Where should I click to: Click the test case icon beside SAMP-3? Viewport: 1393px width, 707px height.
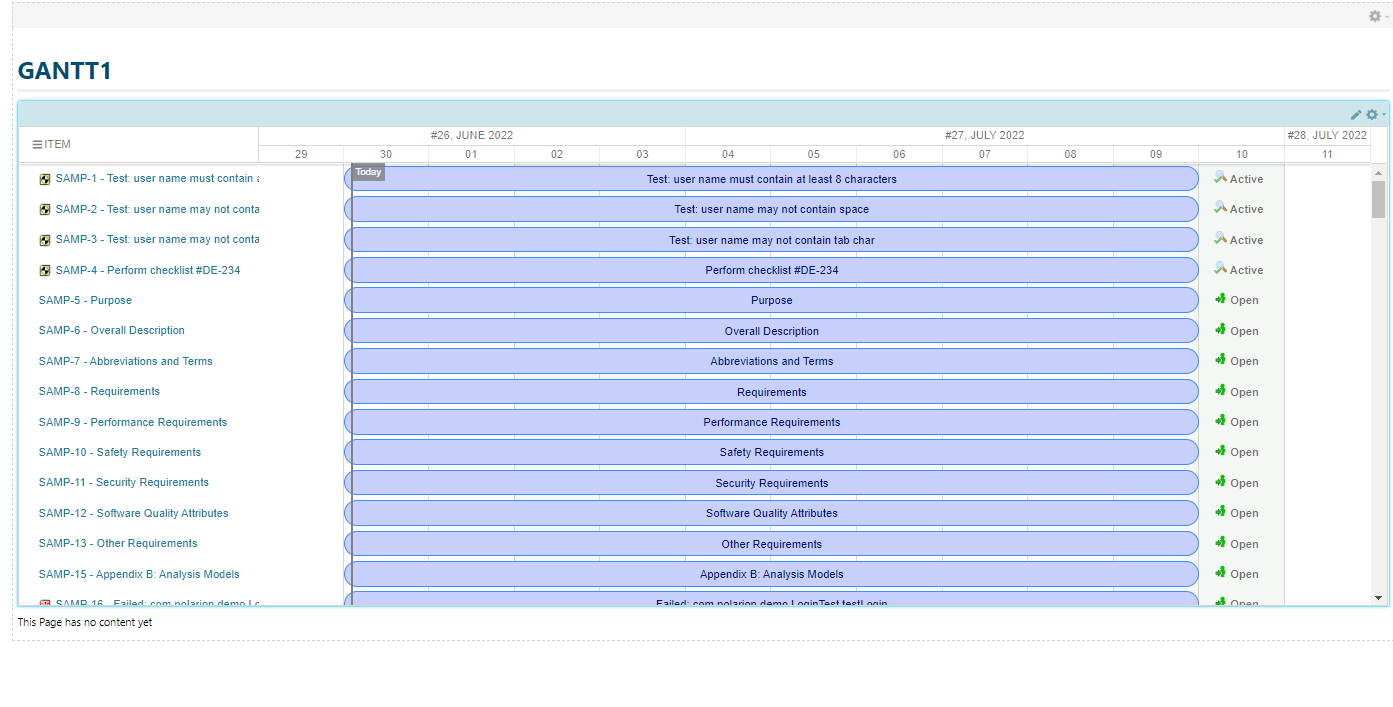tap(45, 240)
